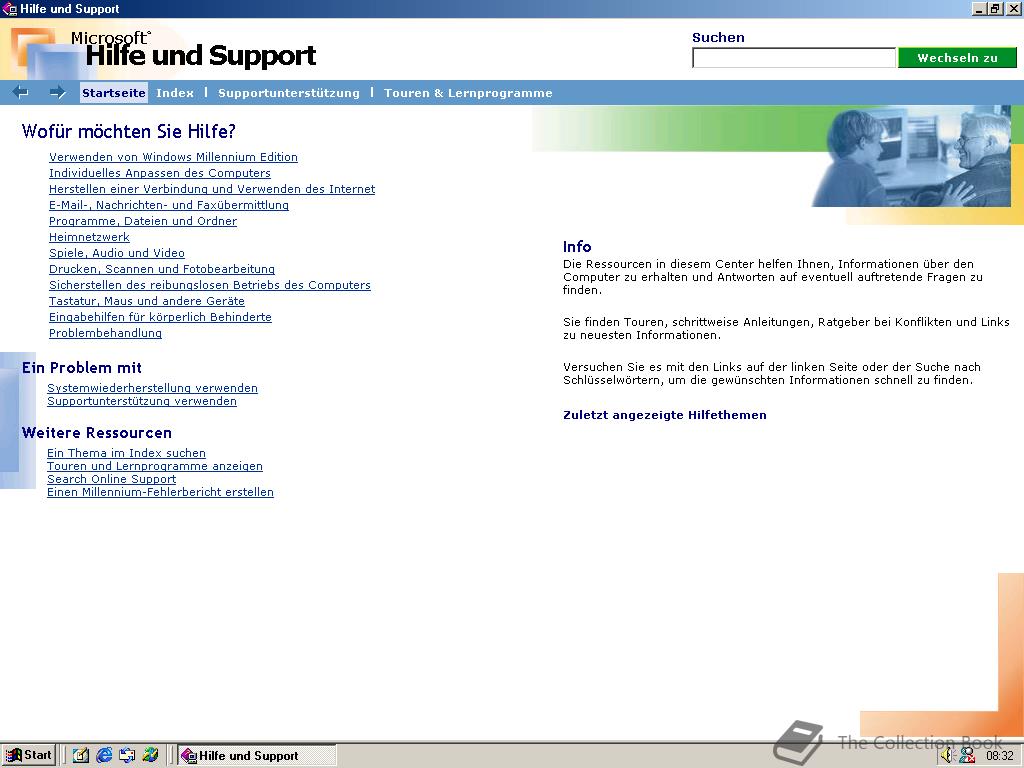1024x768 pixels.
Task: Open E-Mail-, Nachrichten- und Faxübermittlung link
Action: click(168, 205)
